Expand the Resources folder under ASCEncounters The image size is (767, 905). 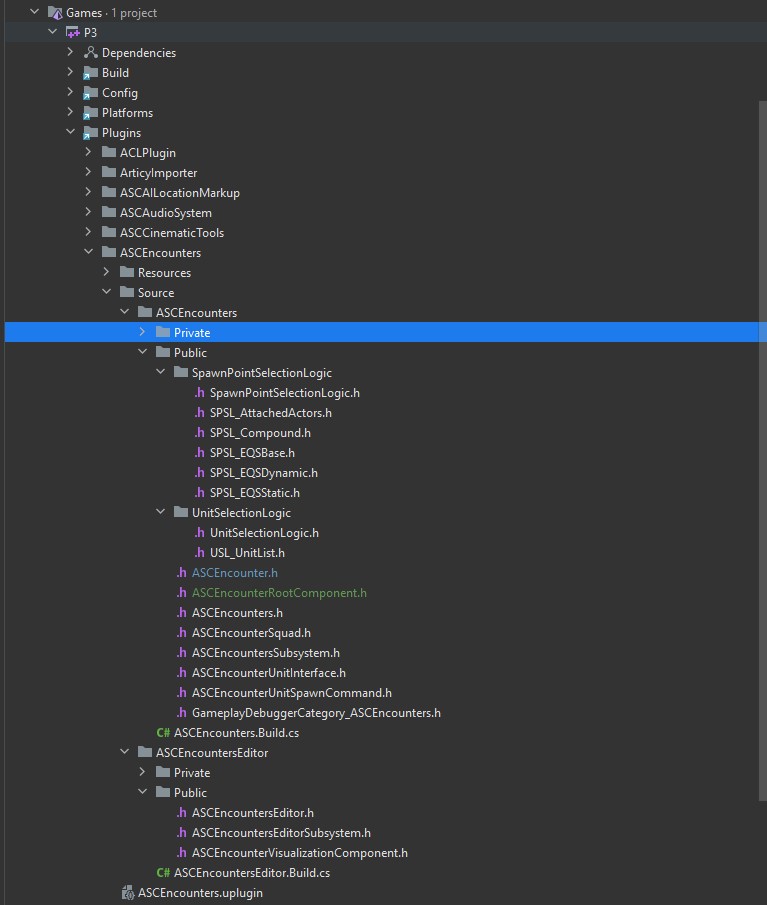[105, 272]
